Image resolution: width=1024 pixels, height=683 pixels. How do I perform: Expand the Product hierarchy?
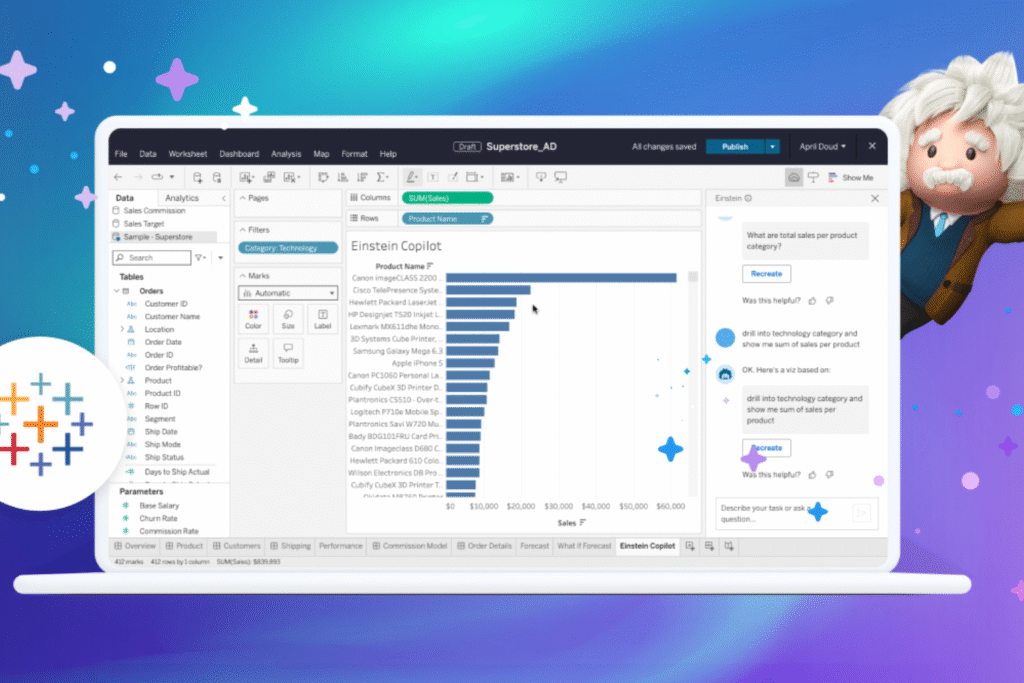point(122,380)
